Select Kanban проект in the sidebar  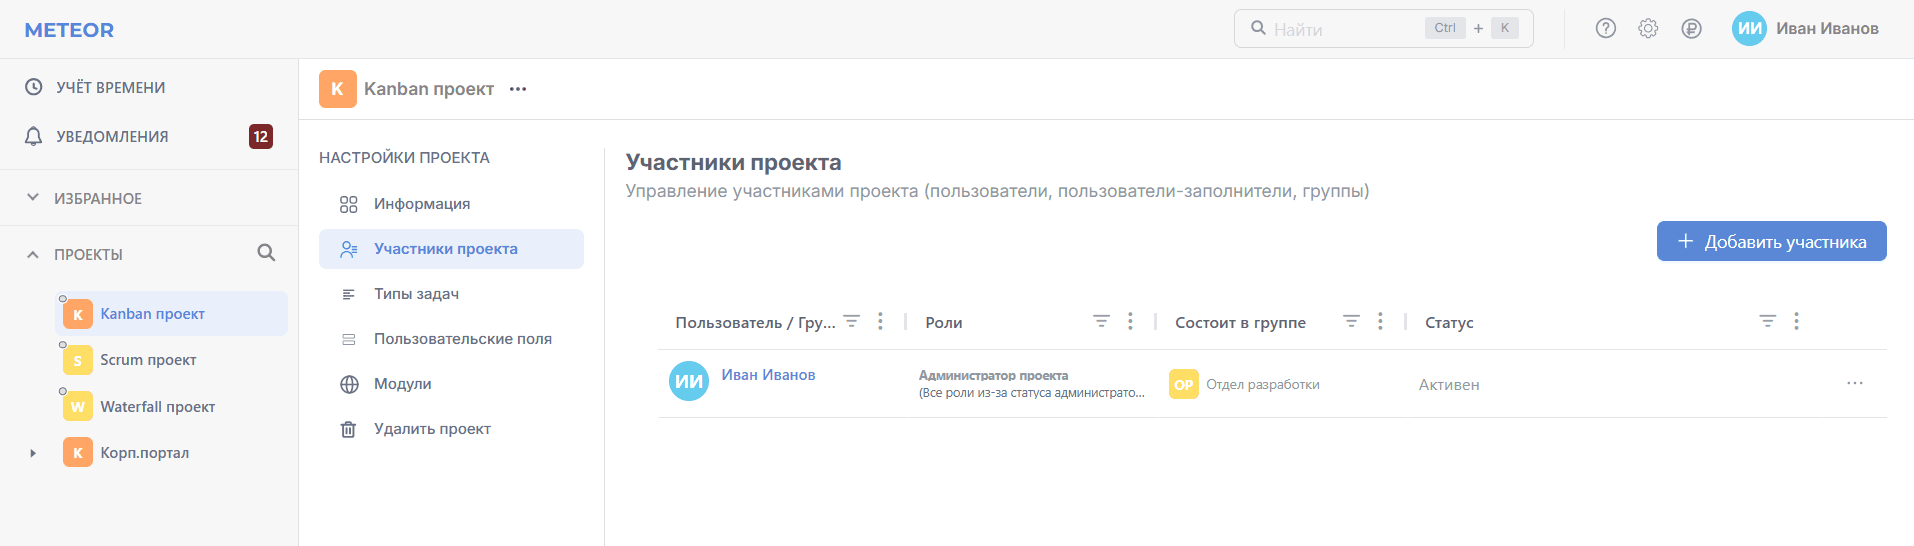point(172,314)
